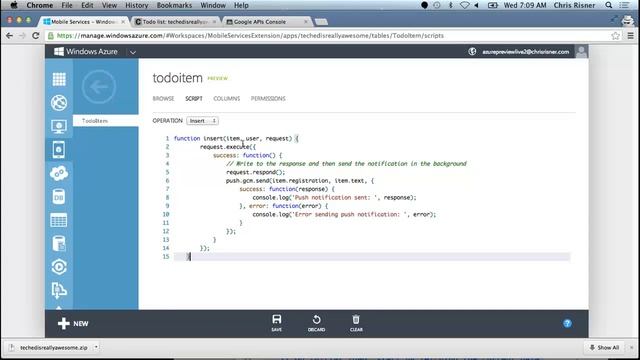Switch to Google APIs Console tab

pyautogui.click(x=266, y=22)
